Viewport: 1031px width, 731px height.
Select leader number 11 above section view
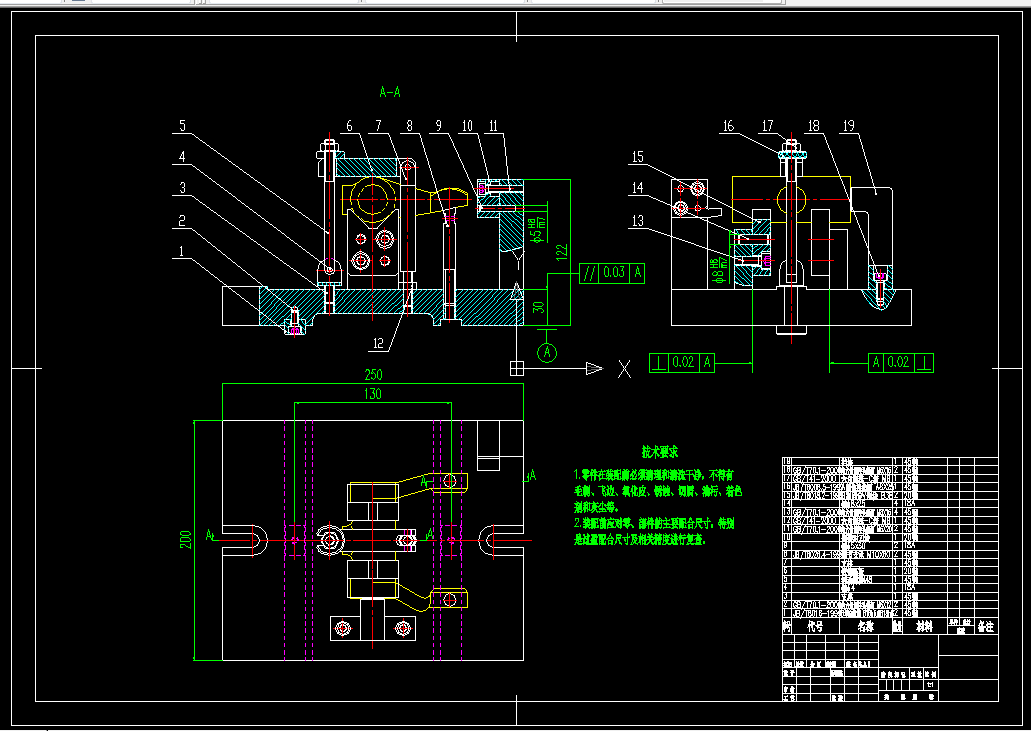click(x=494, y=126)
